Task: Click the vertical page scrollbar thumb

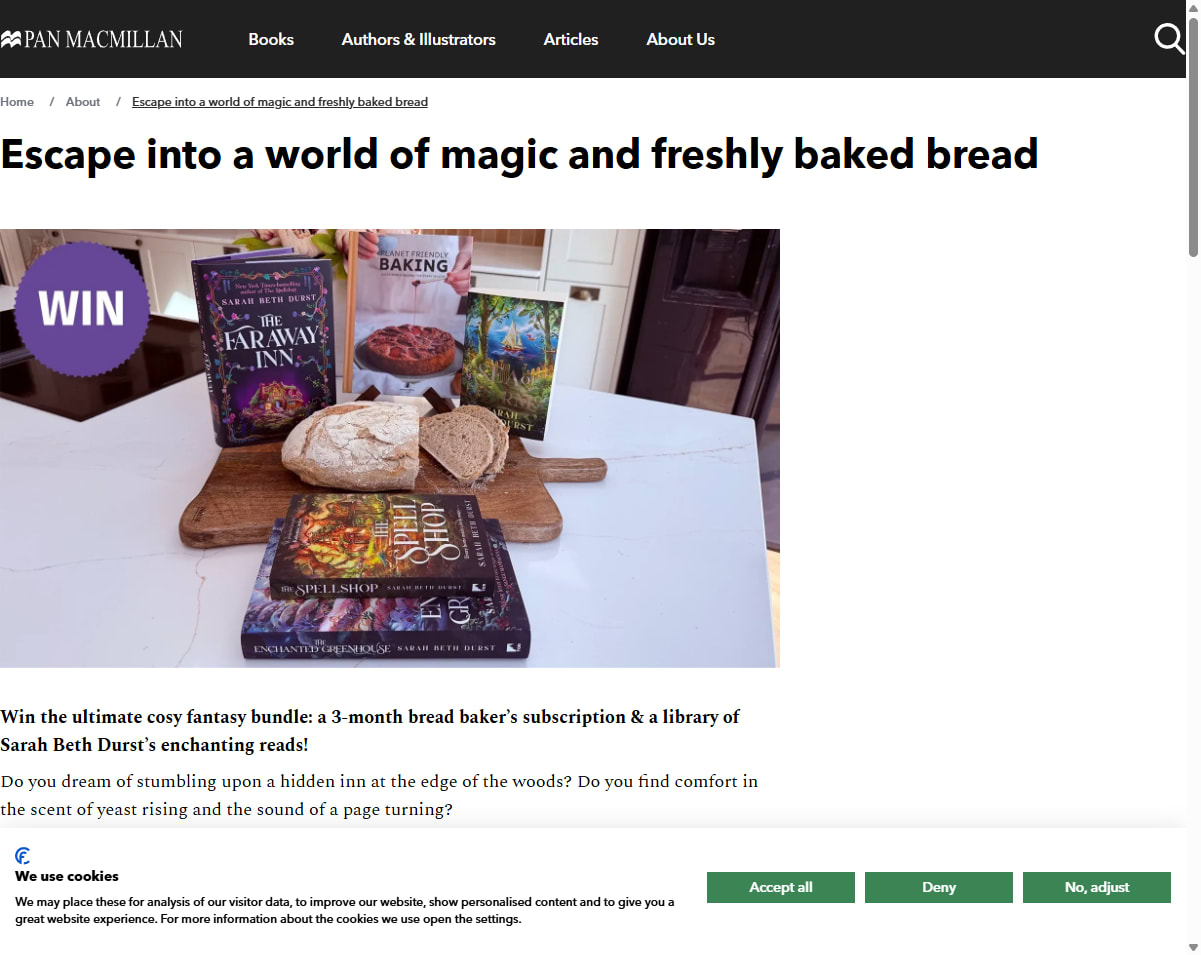Action: click(1193, 135)
